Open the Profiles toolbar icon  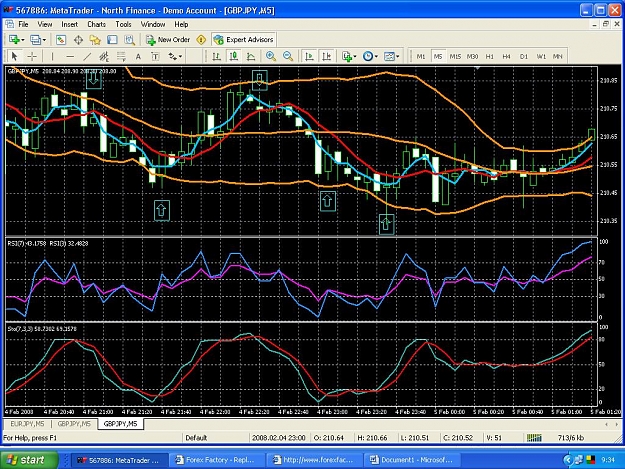point(35,39)
